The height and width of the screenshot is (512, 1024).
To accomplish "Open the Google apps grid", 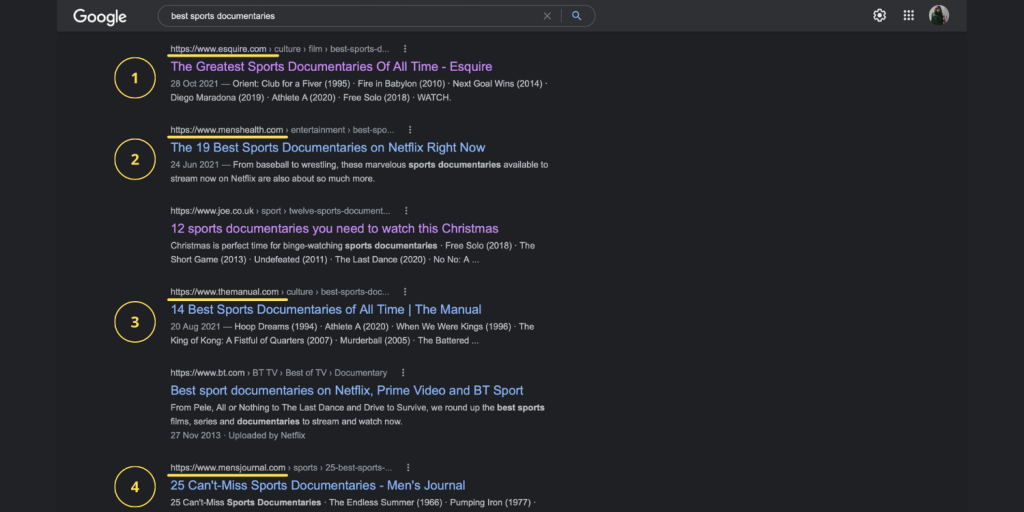I will [908, 16].
